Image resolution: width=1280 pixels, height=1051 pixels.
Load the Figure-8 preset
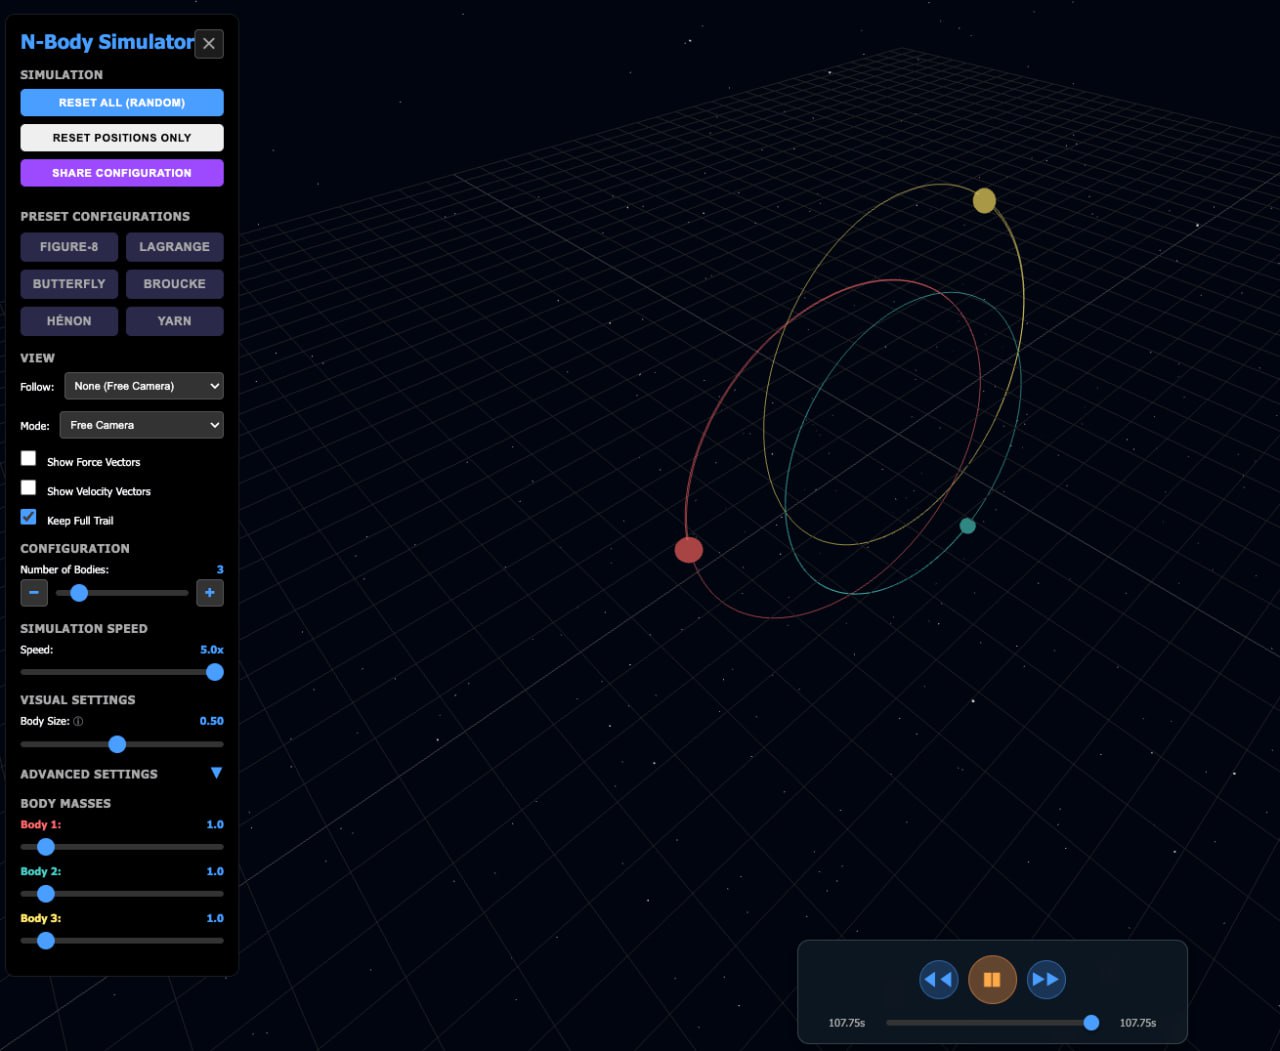(69, 247)
